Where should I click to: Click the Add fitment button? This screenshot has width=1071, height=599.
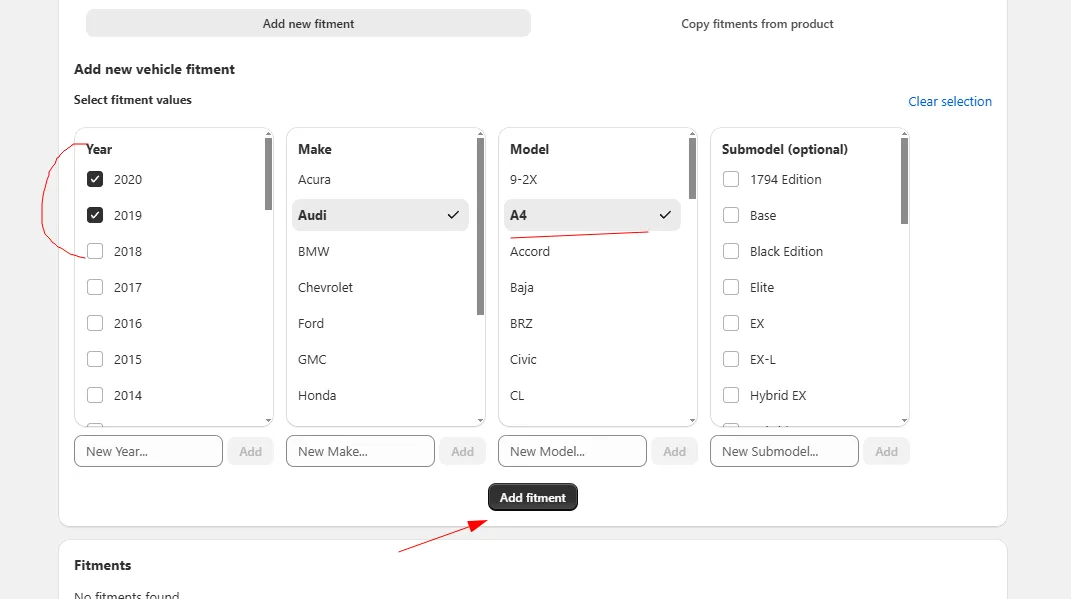(x=532, y=498)
